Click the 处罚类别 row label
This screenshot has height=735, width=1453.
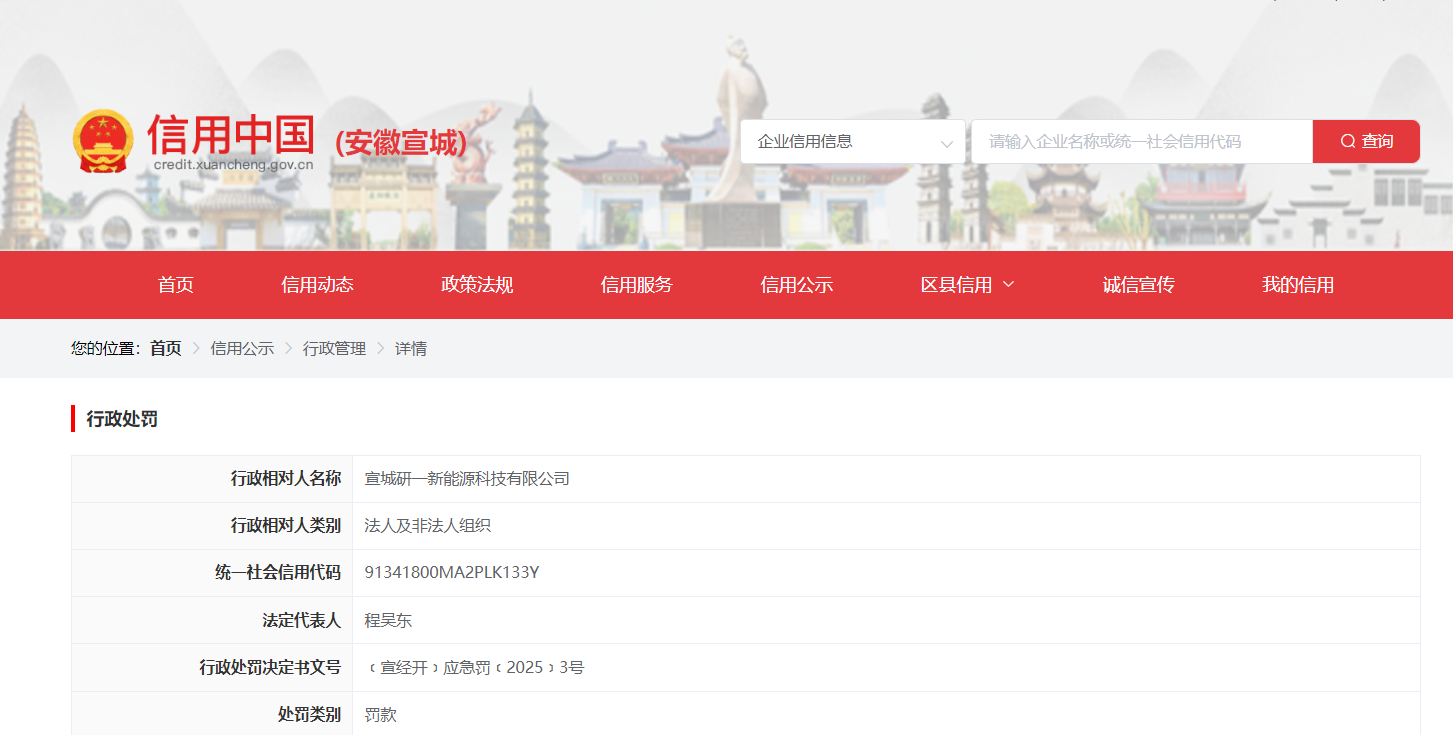tap(309, 714)
